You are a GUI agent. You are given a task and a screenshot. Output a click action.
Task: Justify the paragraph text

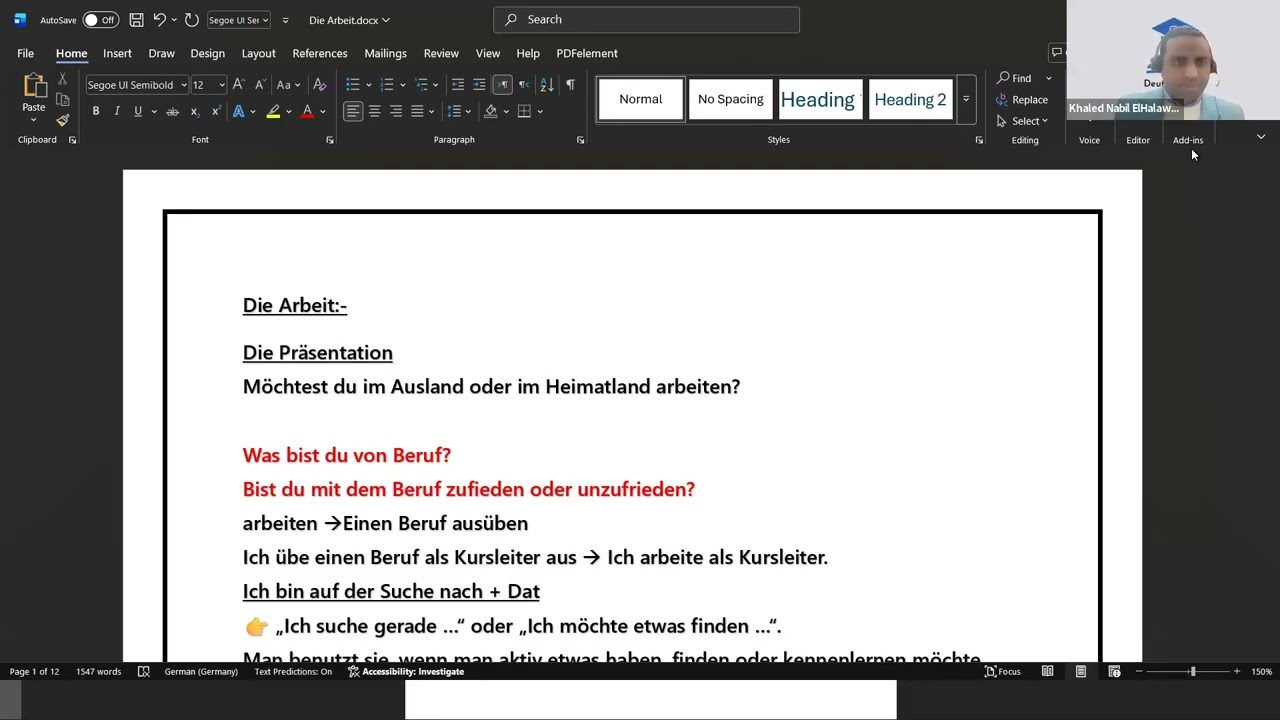coord(417,111)
